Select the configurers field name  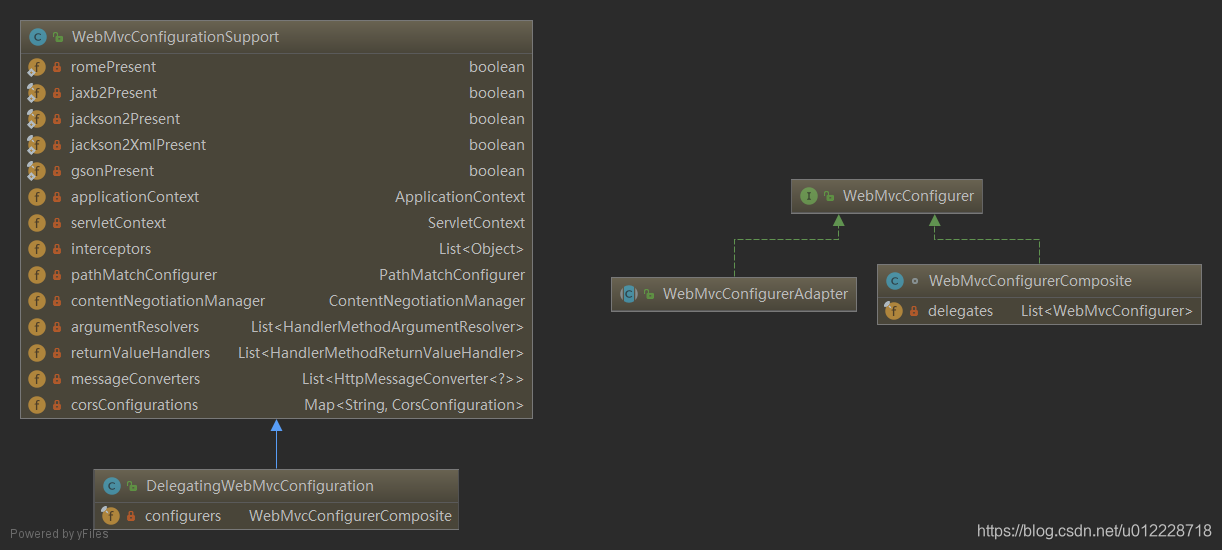[183, 516]
